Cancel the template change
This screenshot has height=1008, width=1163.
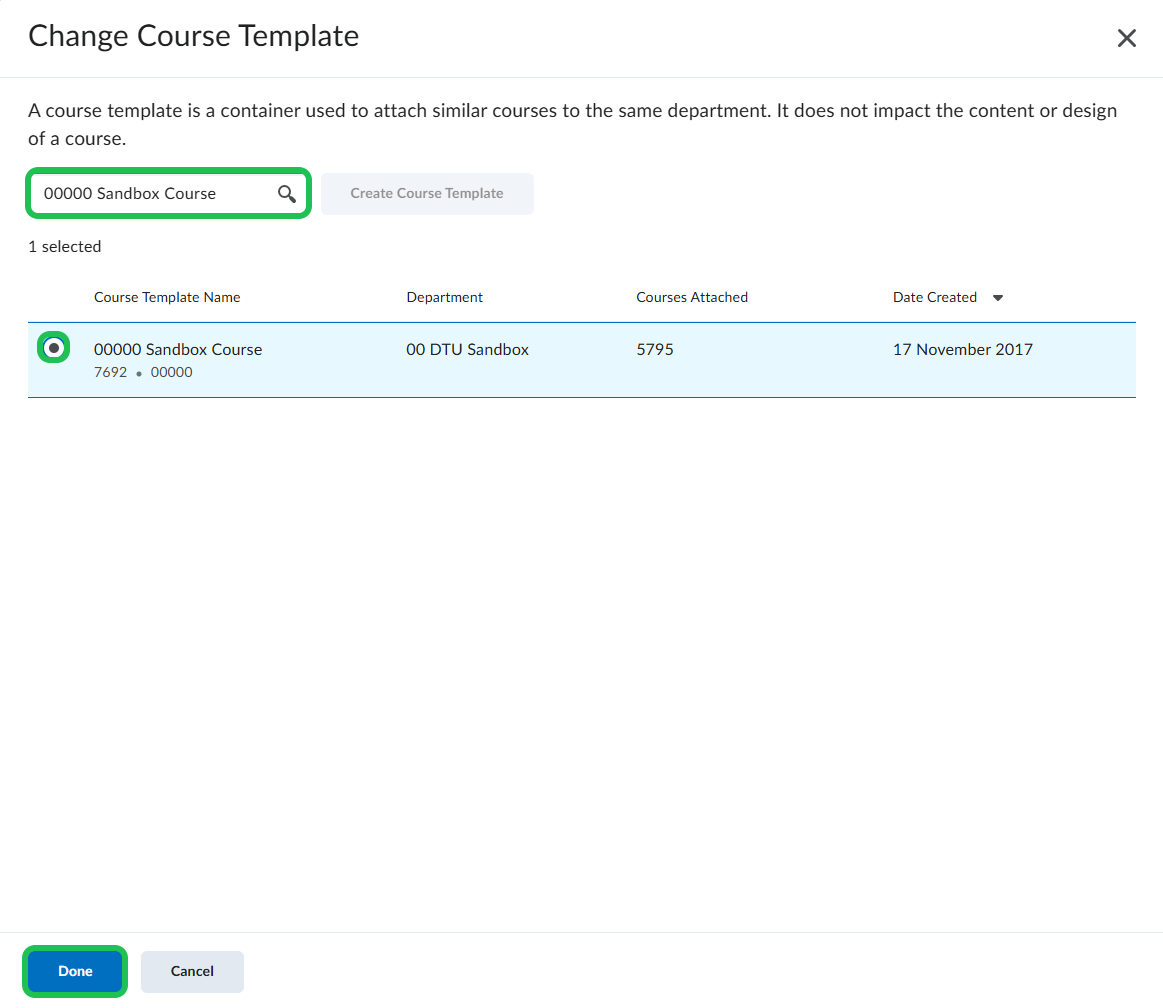coord(192,971)
